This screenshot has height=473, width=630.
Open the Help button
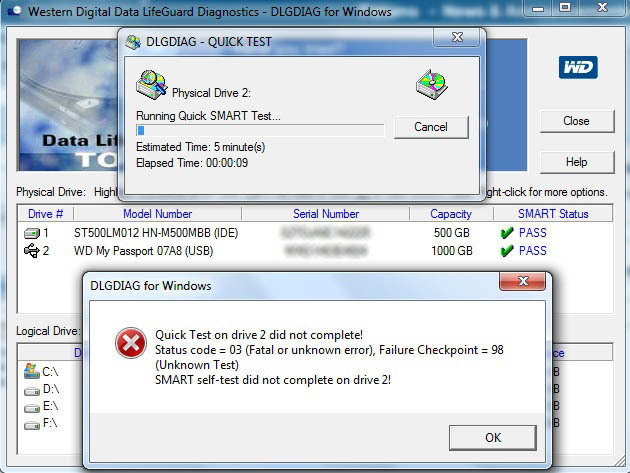click(577, 162)
